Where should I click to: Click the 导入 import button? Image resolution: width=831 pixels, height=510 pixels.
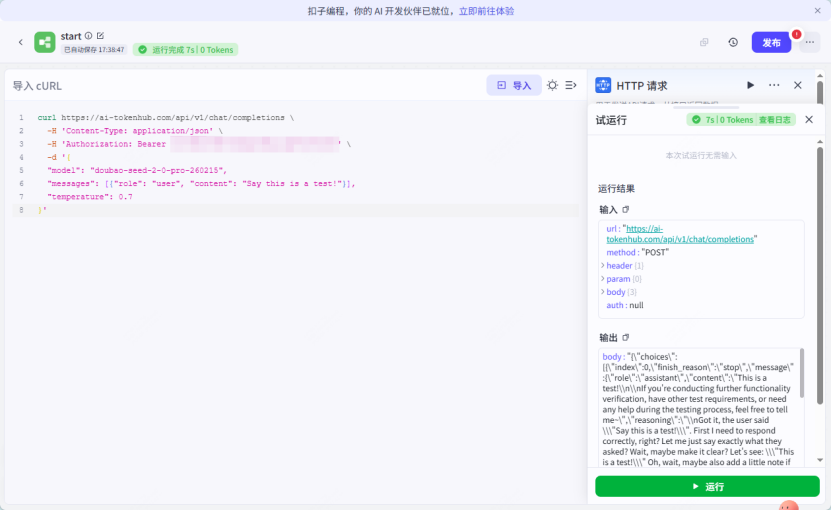coord(514,85)
